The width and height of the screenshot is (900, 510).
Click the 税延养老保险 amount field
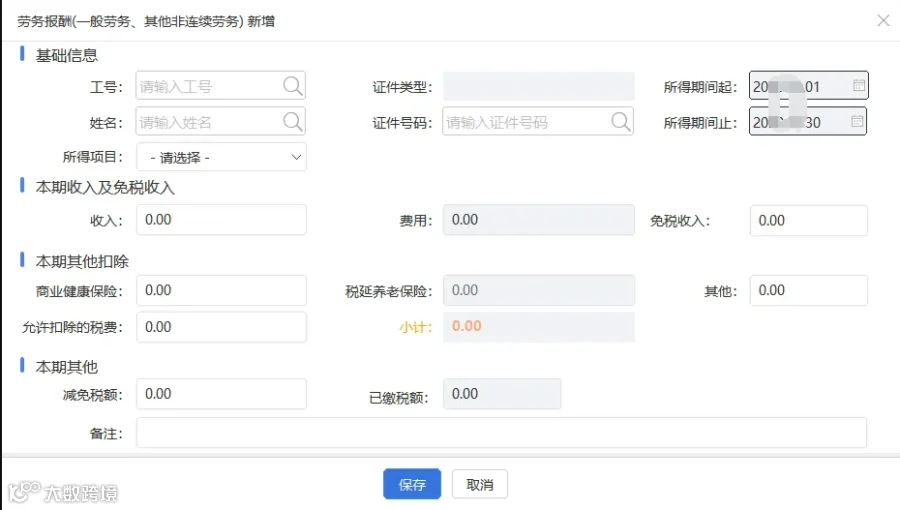(538, 290)
